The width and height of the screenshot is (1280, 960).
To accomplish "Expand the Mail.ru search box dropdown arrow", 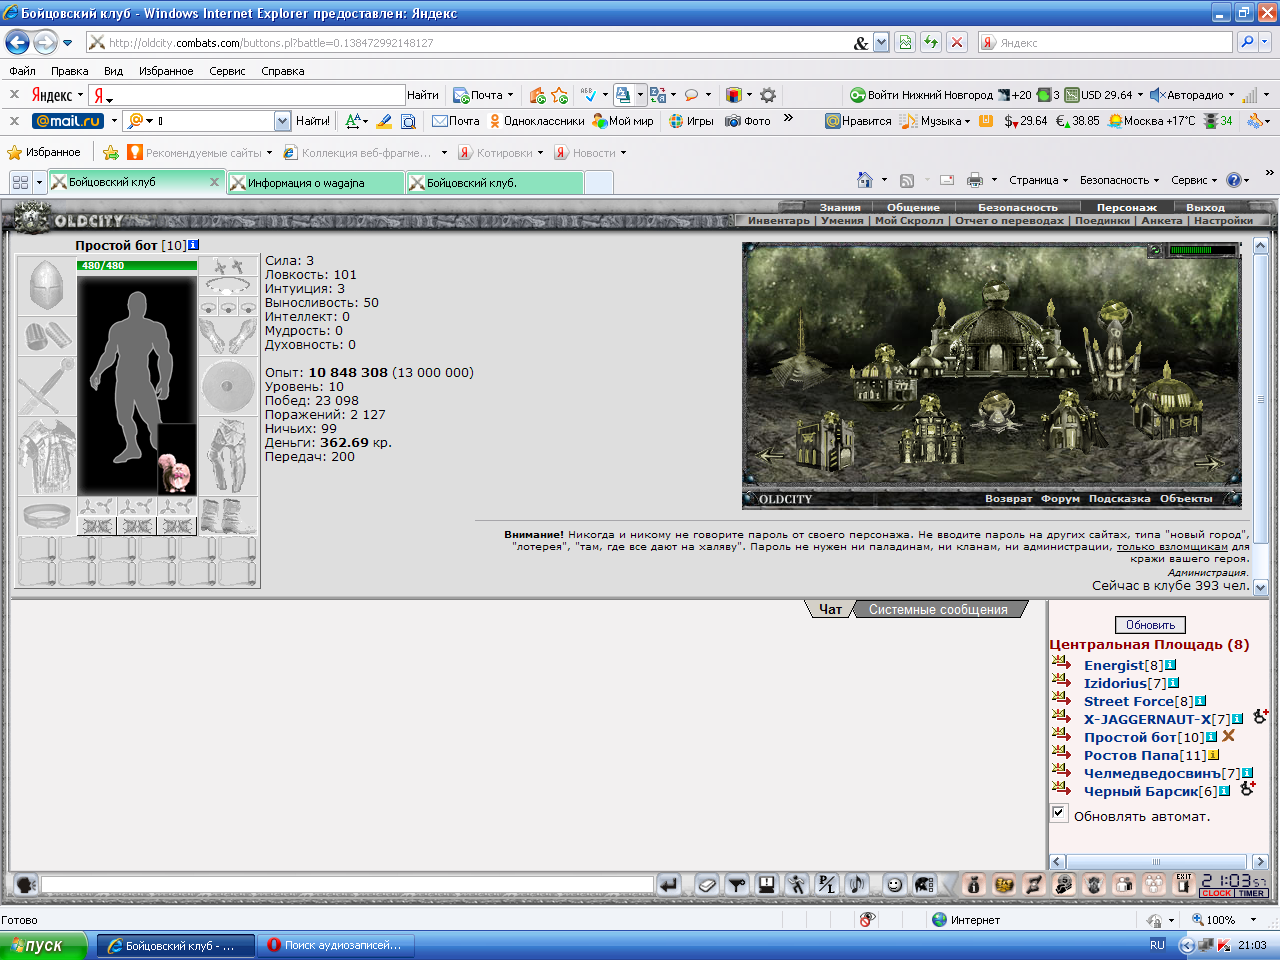I will pyautogui.click(x=282, y=121).
